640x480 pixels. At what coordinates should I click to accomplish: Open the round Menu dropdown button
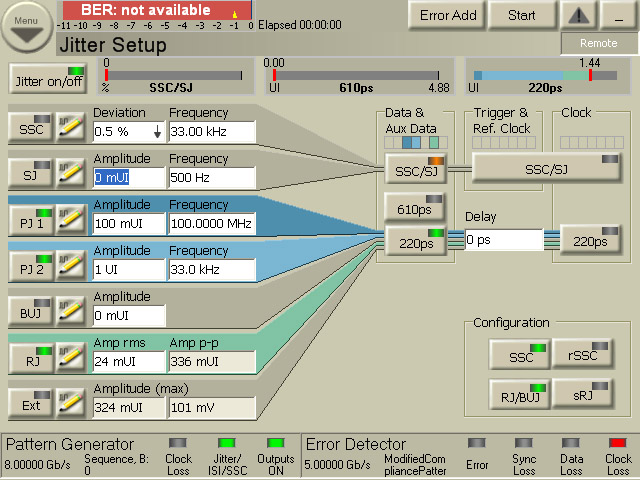27,27
